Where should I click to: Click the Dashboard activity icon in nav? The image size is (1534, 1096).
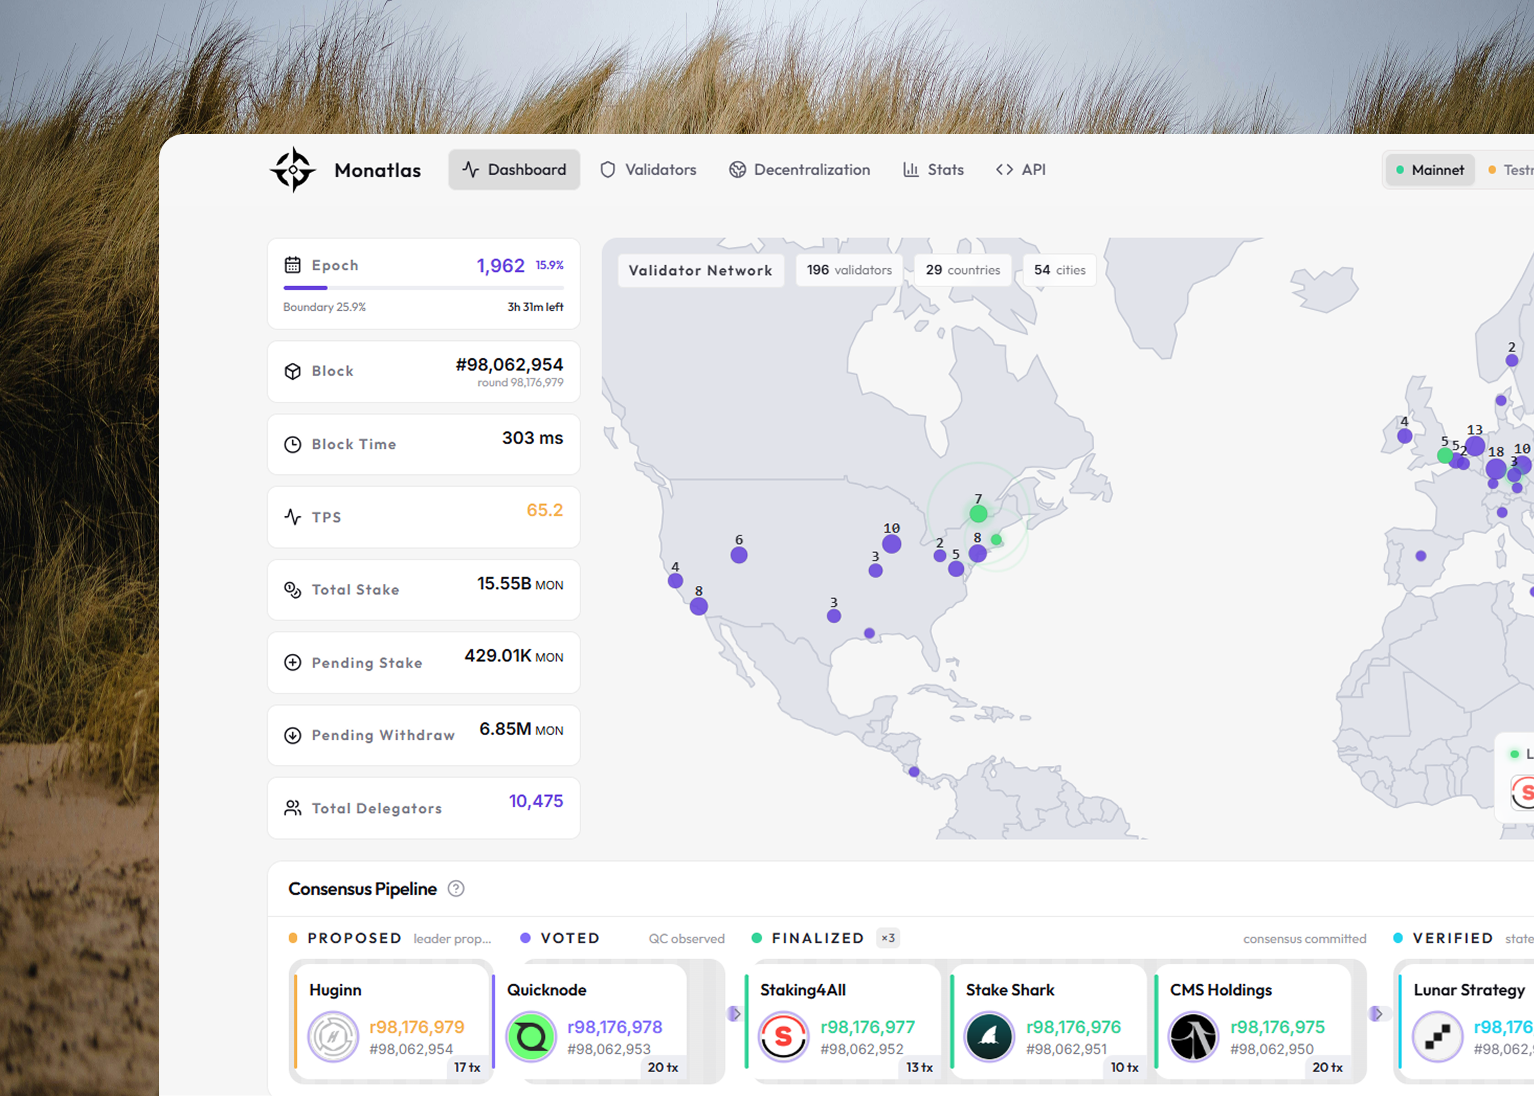click(471, 170)
